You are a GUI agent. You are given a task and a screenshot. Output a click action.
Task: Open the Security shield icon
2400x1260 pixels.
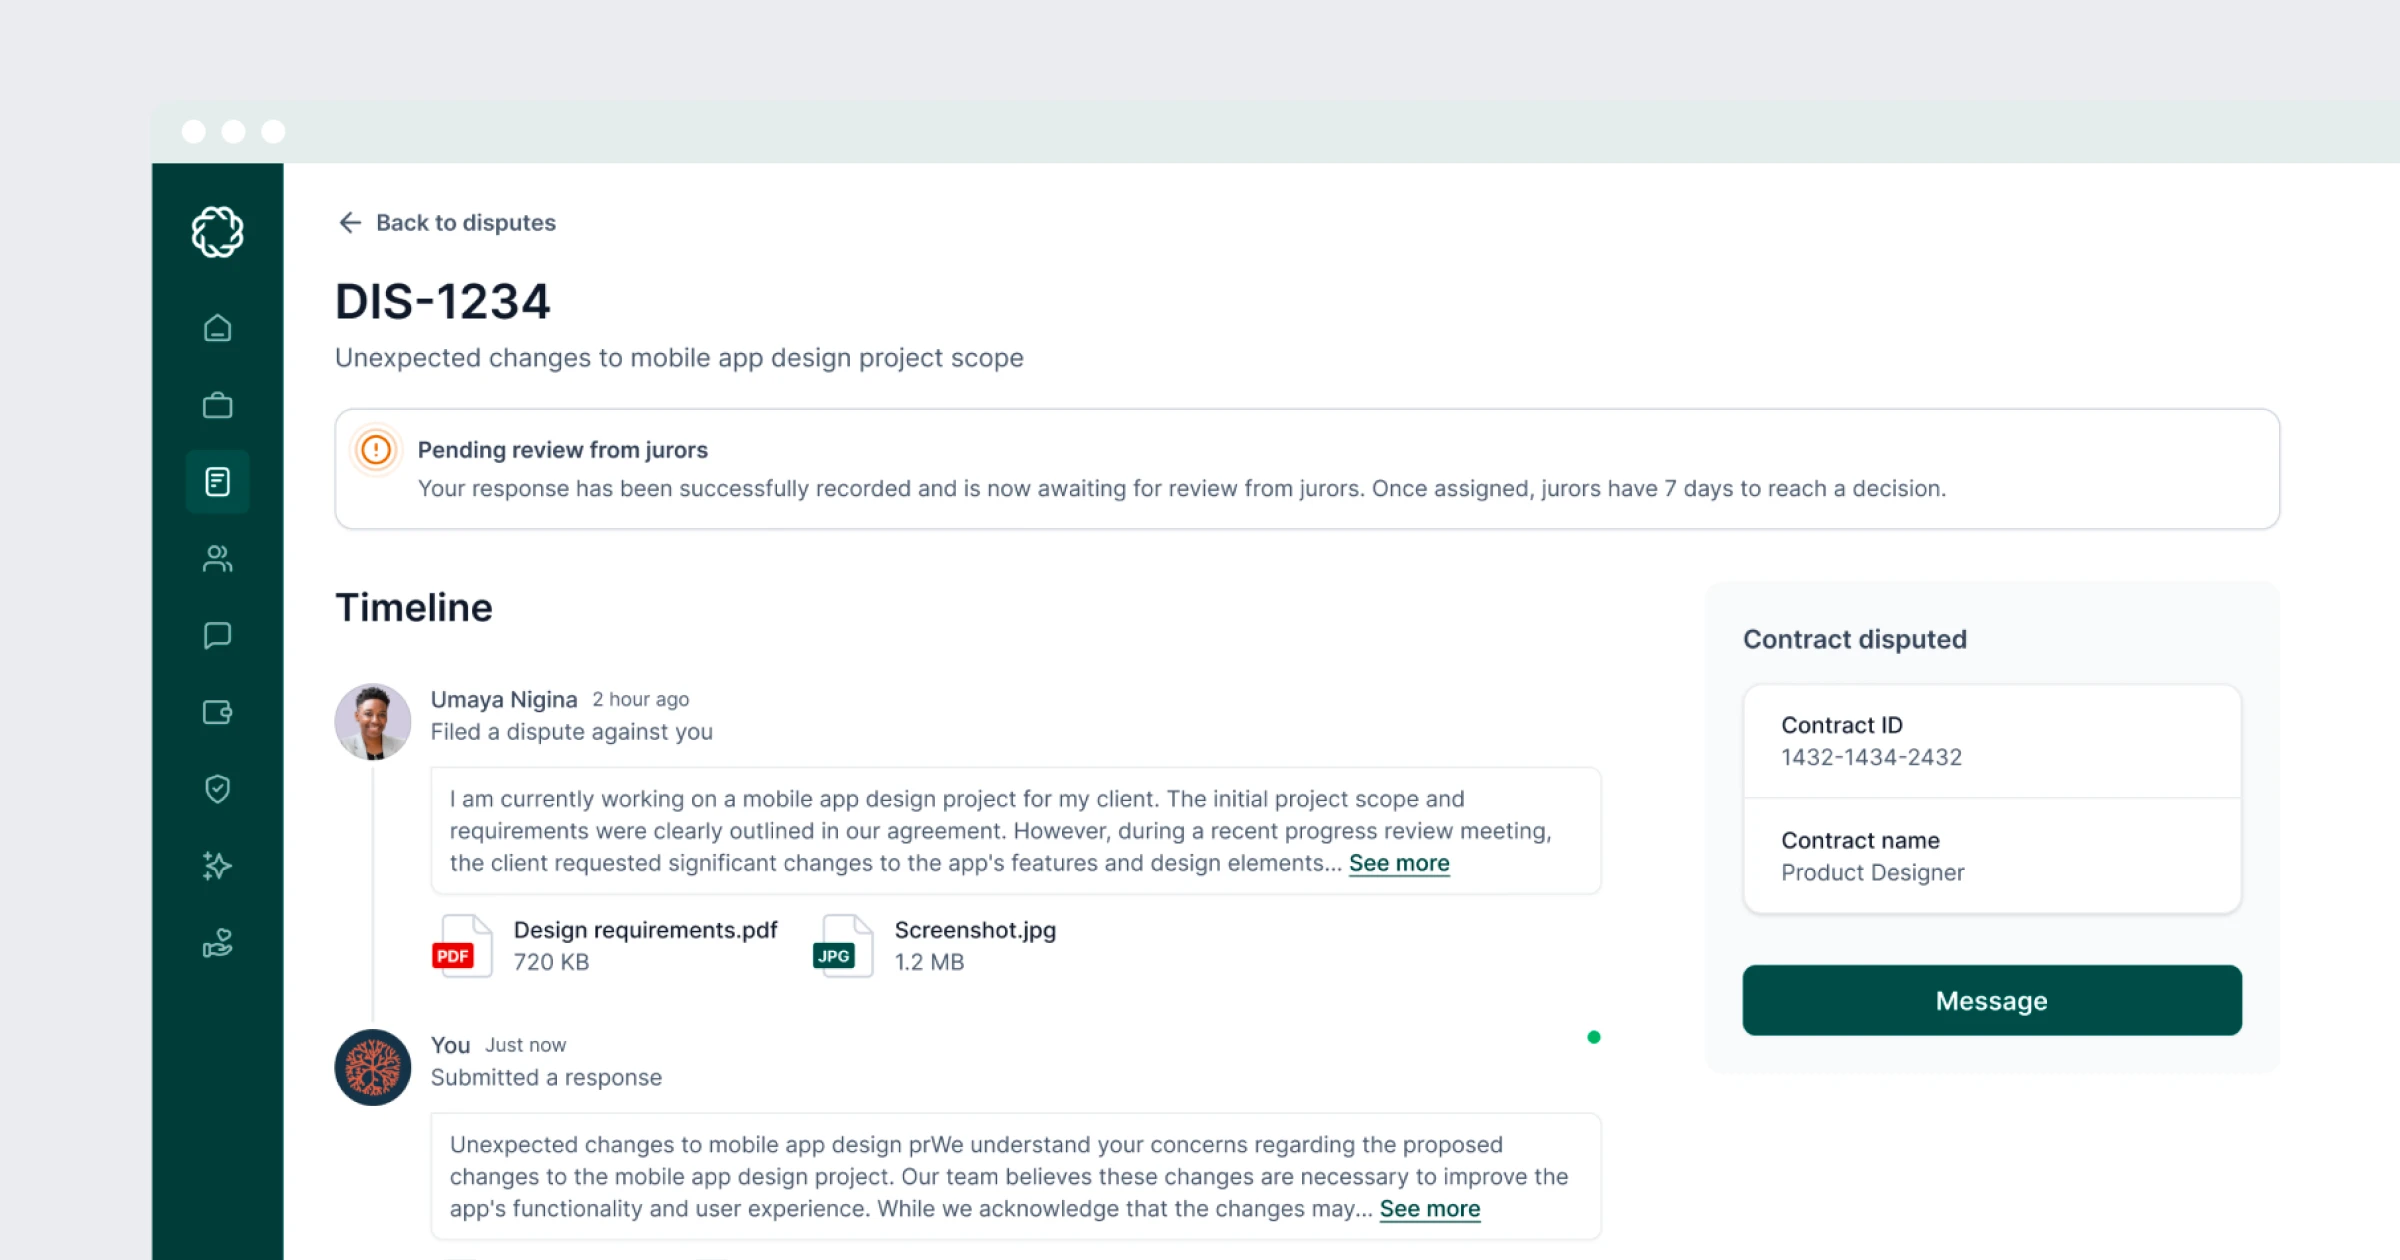tap(217, 789)
